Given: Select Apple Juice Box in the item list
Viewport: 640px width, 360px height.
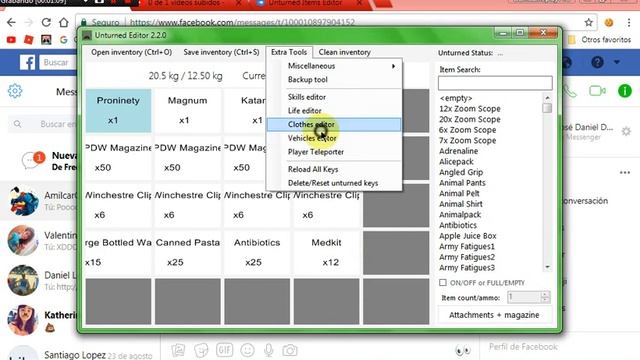Looking at the screenshot, I should click(468, 236).
